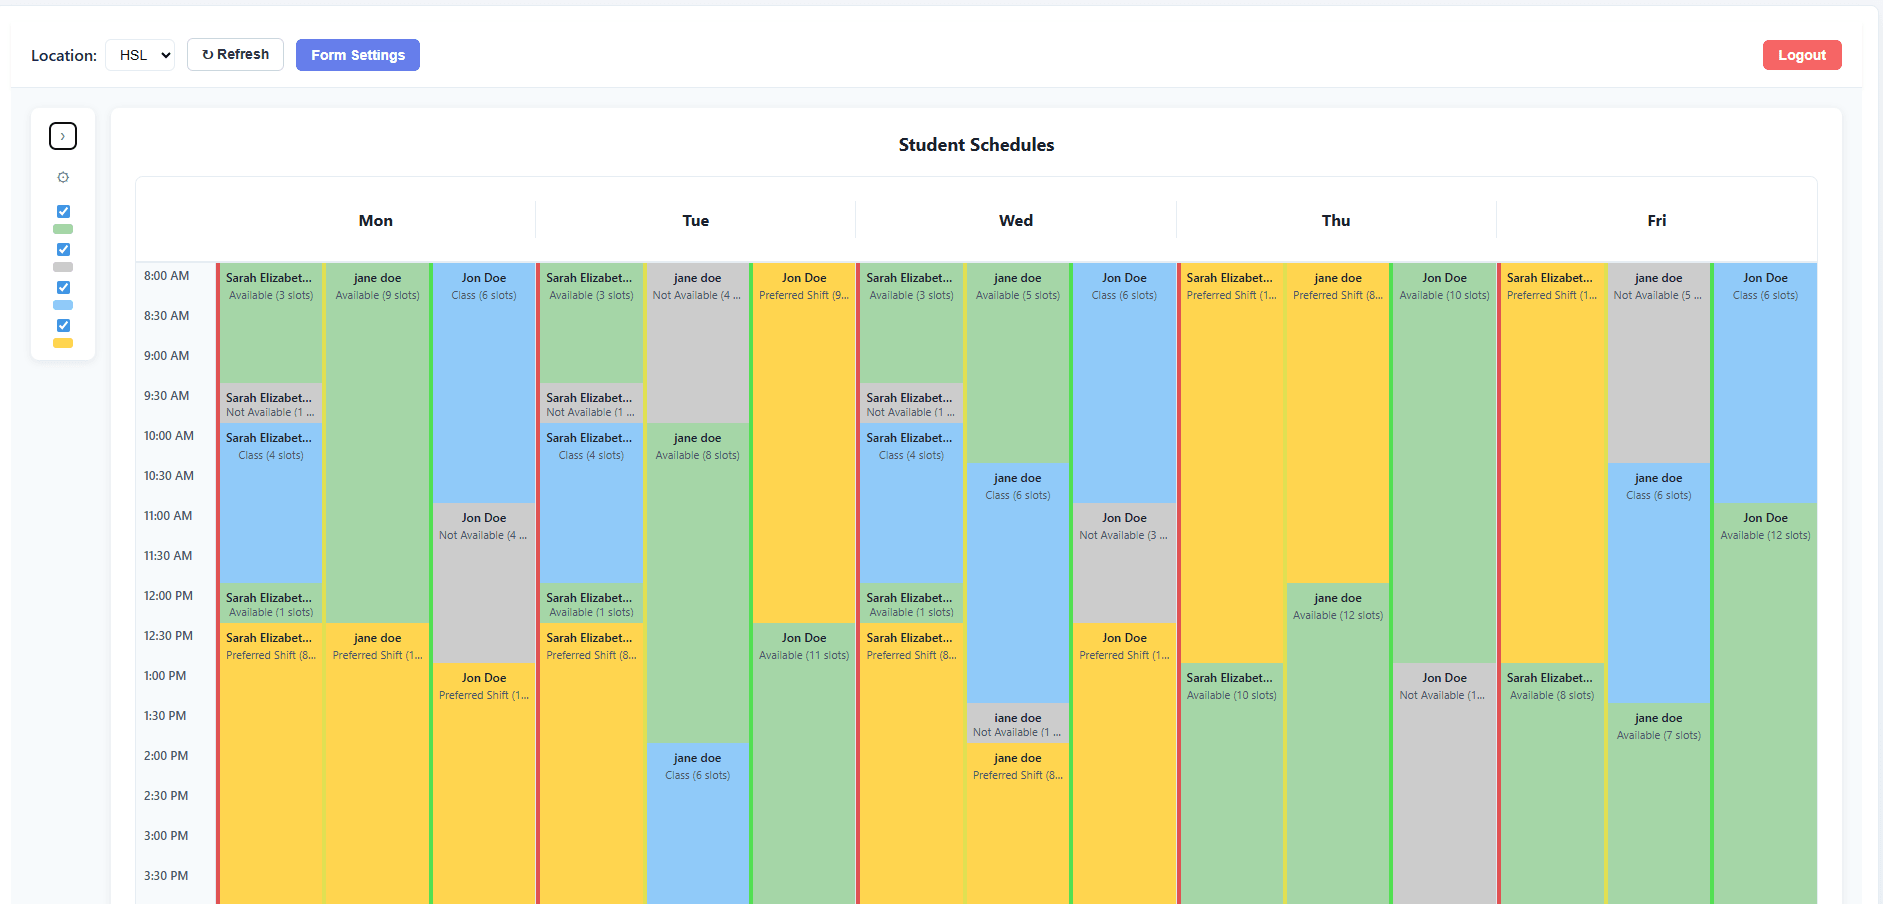
Task: Open Tuesday Jon Doe Available (11 slots) block
Action: click(804, 764)
